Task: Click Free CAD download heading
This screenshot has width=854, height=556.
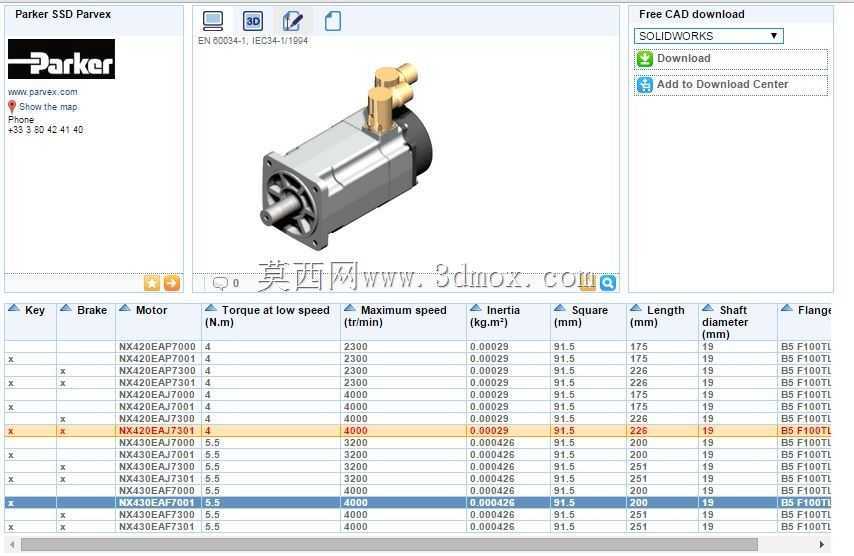Action: tap(692, 15)
